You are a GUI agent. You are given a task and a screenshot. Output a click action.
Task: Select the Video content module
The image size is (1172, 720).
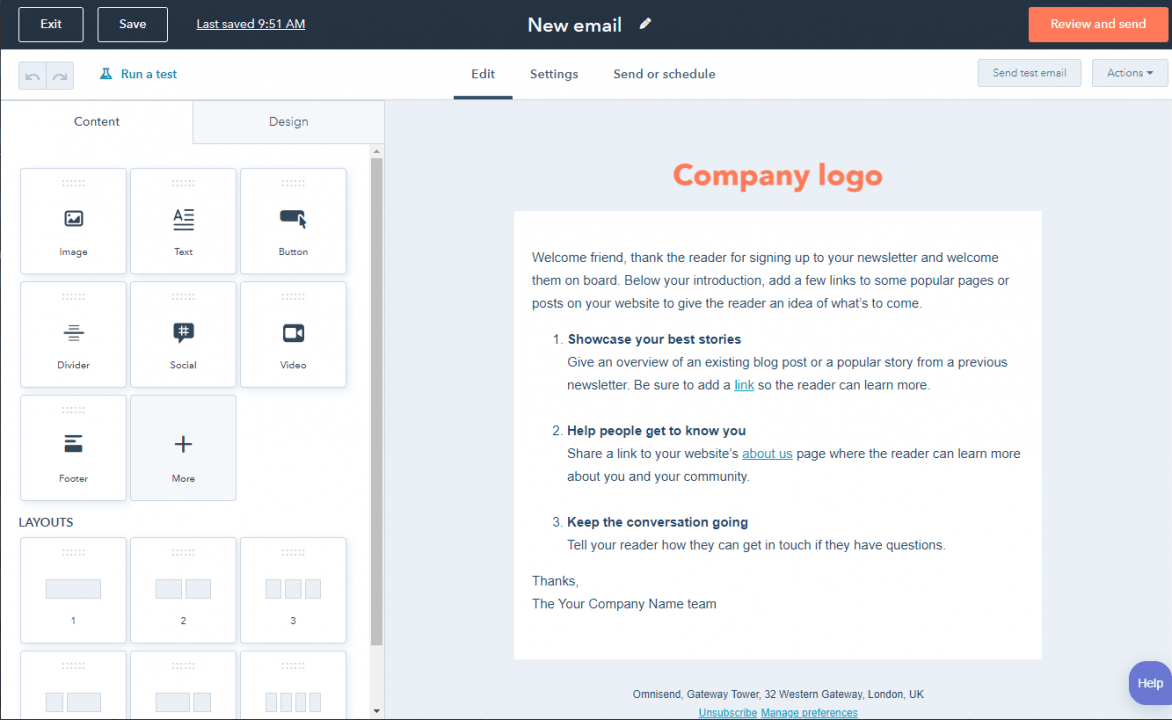point(293,334)
